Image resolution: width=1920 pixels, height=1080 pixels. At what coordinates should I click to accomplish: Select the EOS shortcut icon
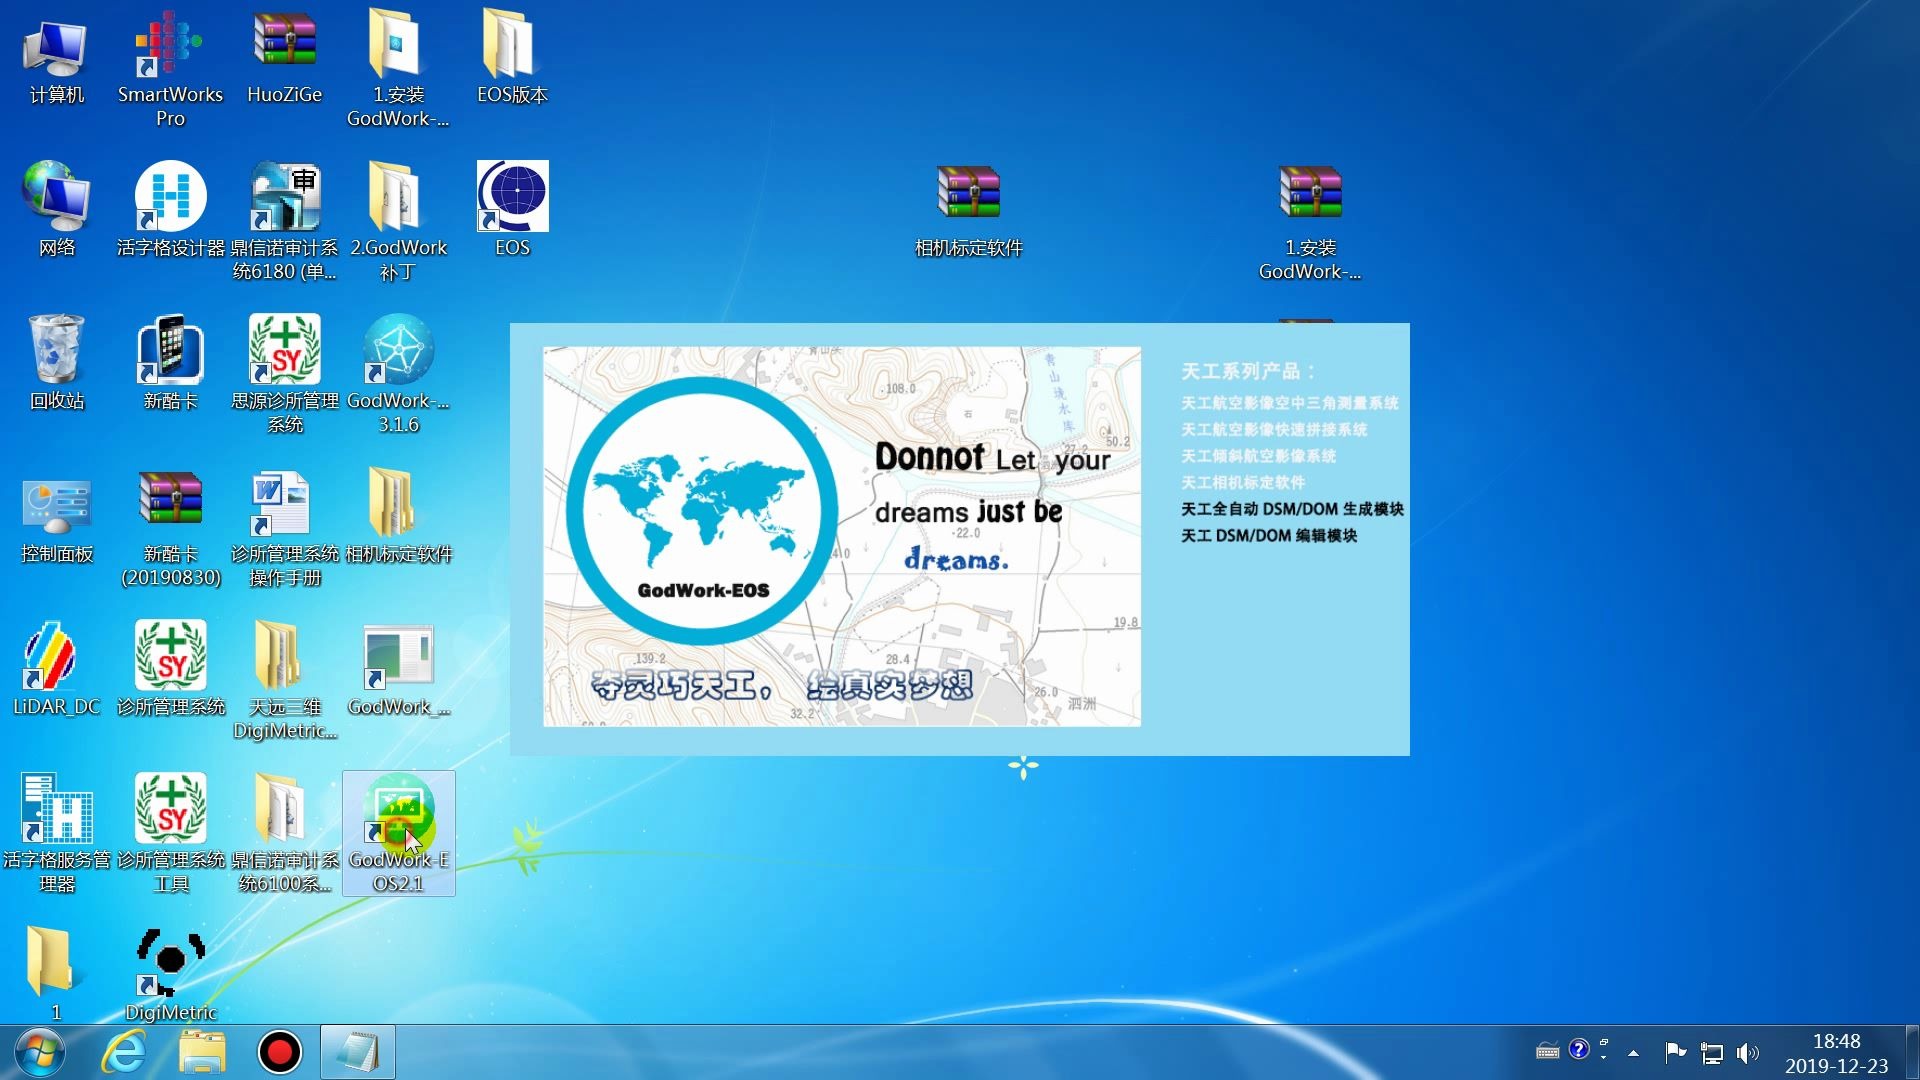coord(512,210)
